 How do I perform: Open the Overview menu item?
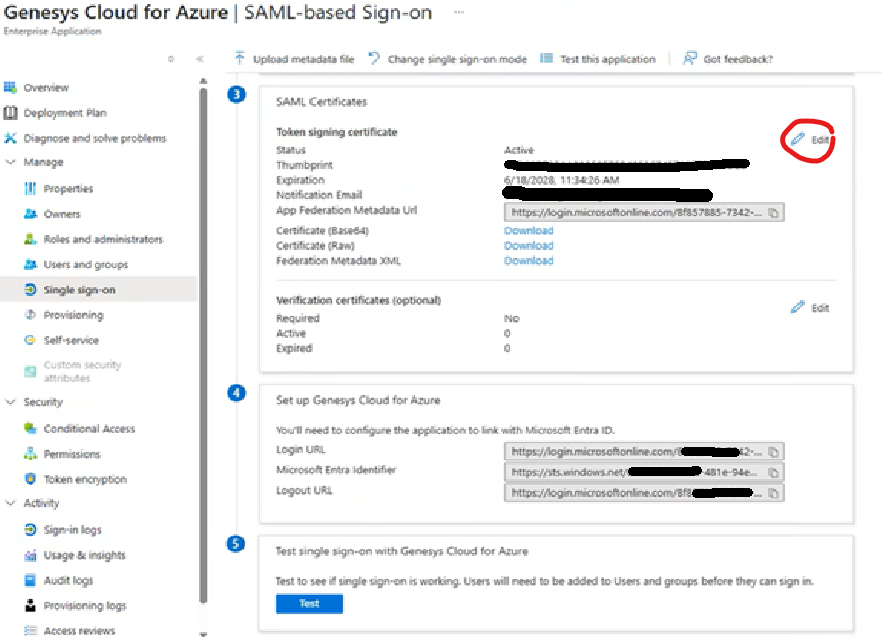point(46,88)
